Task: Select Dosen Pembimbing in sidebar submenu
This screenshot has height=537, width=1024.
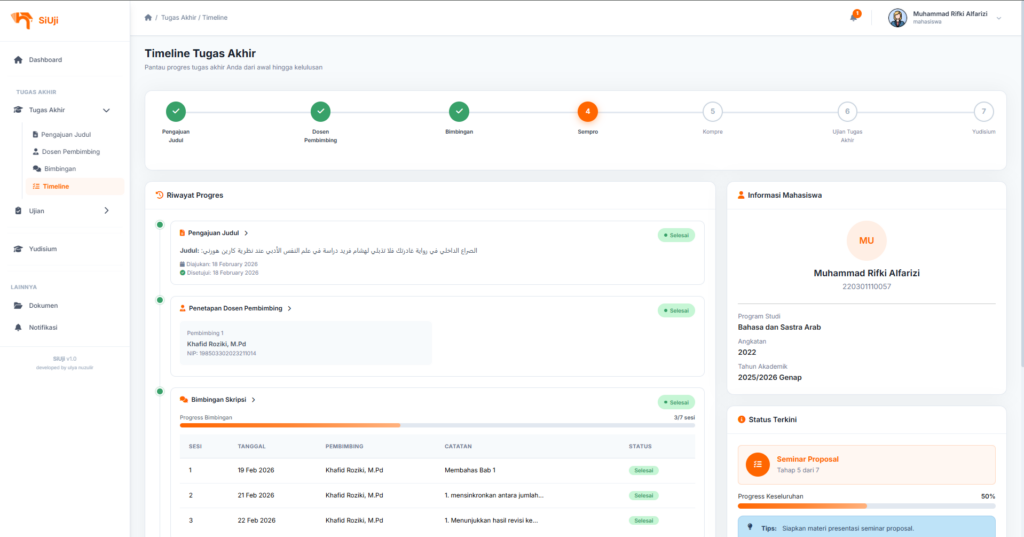Action: click(70, 152)
